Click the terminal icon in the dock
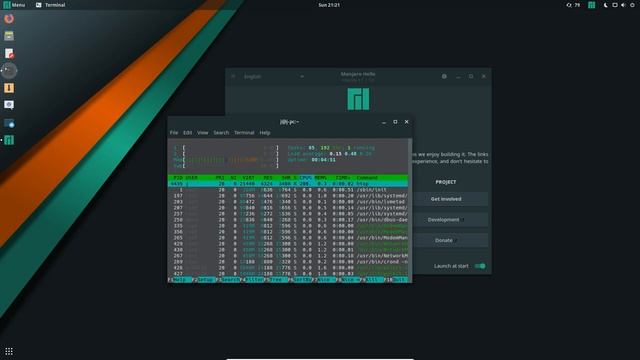Viewport: 640px width, 360px height. pos(9,71)
